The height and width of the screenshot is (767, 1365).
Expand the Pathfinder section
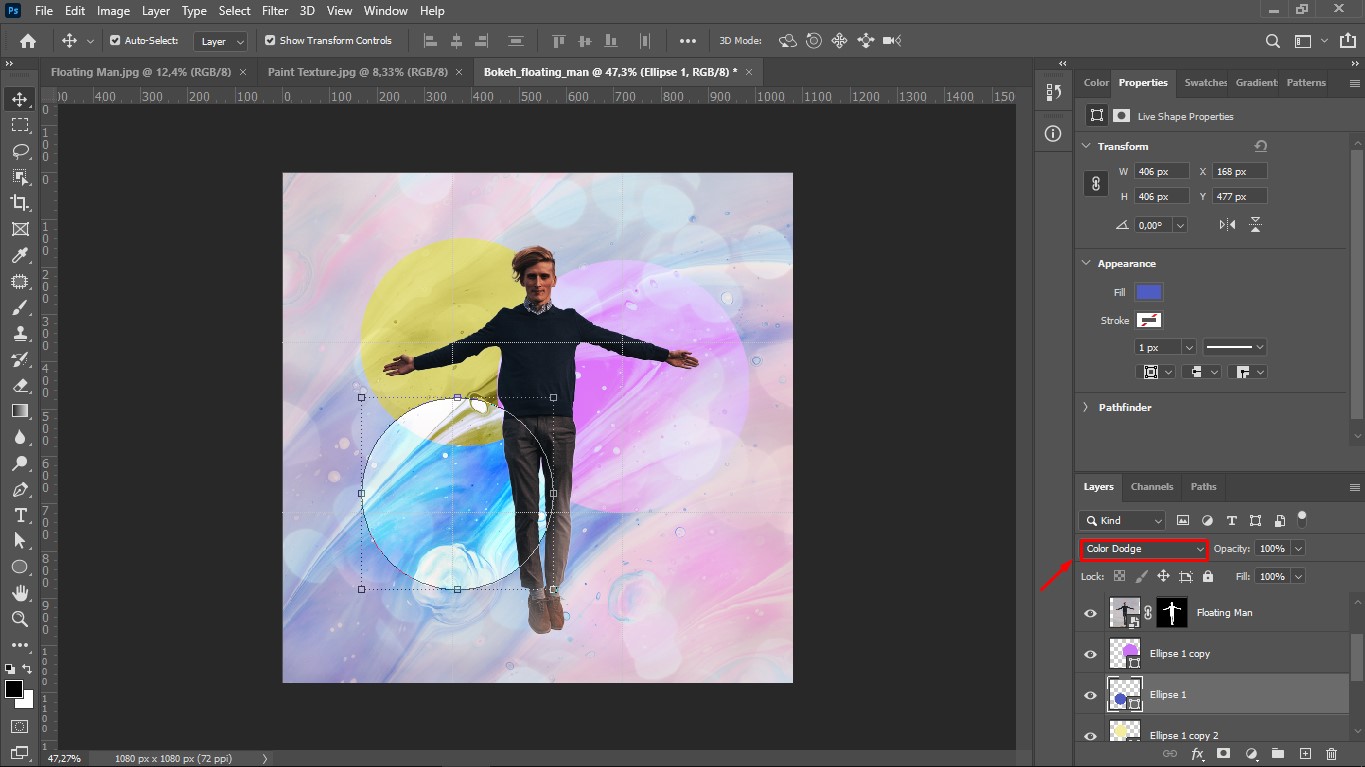1087,407
